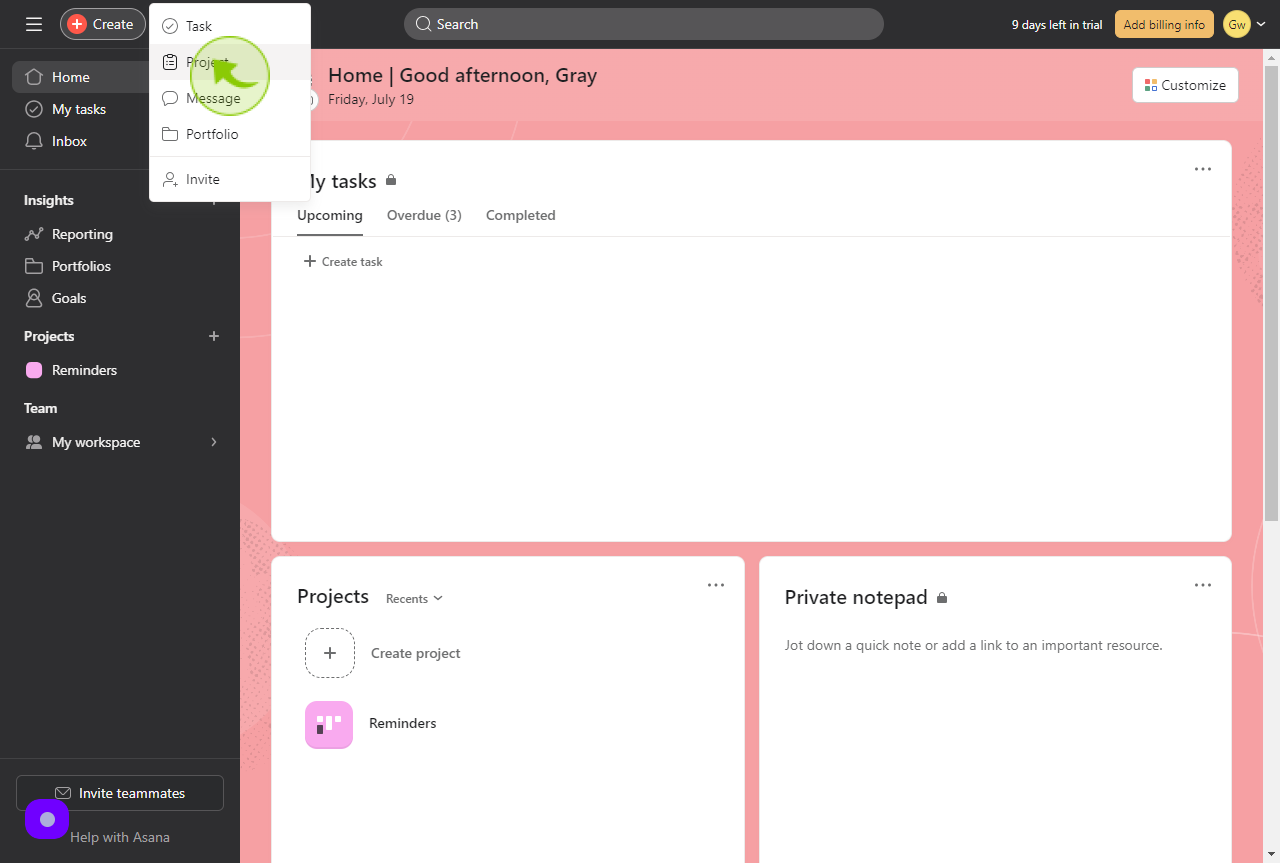Click the My tasks checkmark icon in the sidebar
The image size is (1280, 863).
pos(34,109)
